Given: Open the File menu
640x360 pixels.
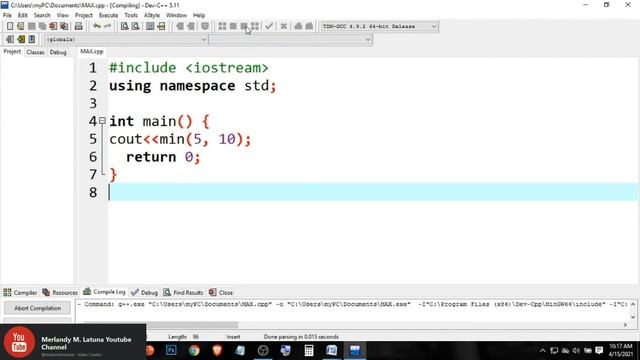Looking at the screenshot, I should coord(7,15).
